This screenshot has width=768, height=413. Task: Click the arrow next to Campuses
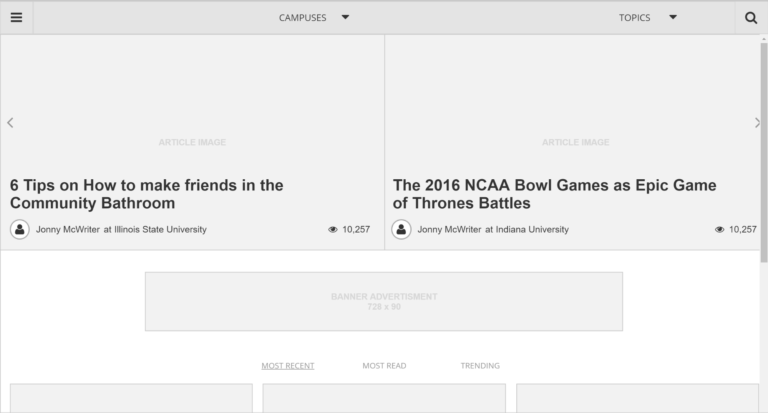[345, 17]
